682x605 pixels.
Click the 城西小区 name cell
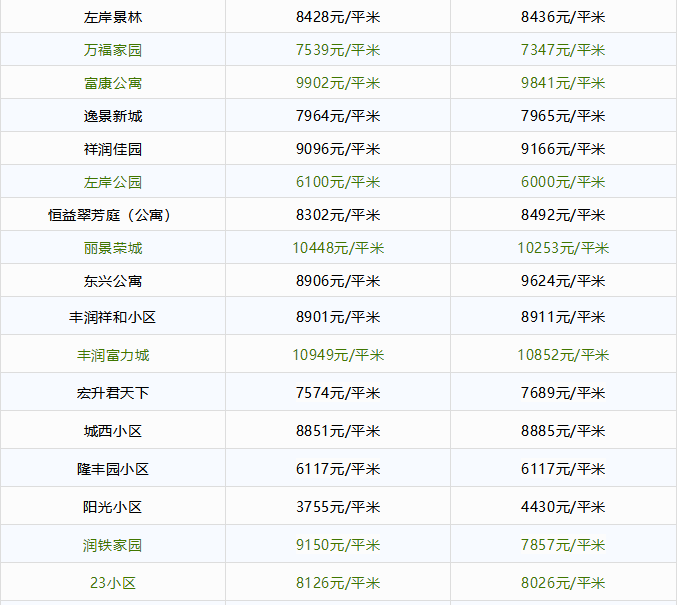[x=113, y=431]
